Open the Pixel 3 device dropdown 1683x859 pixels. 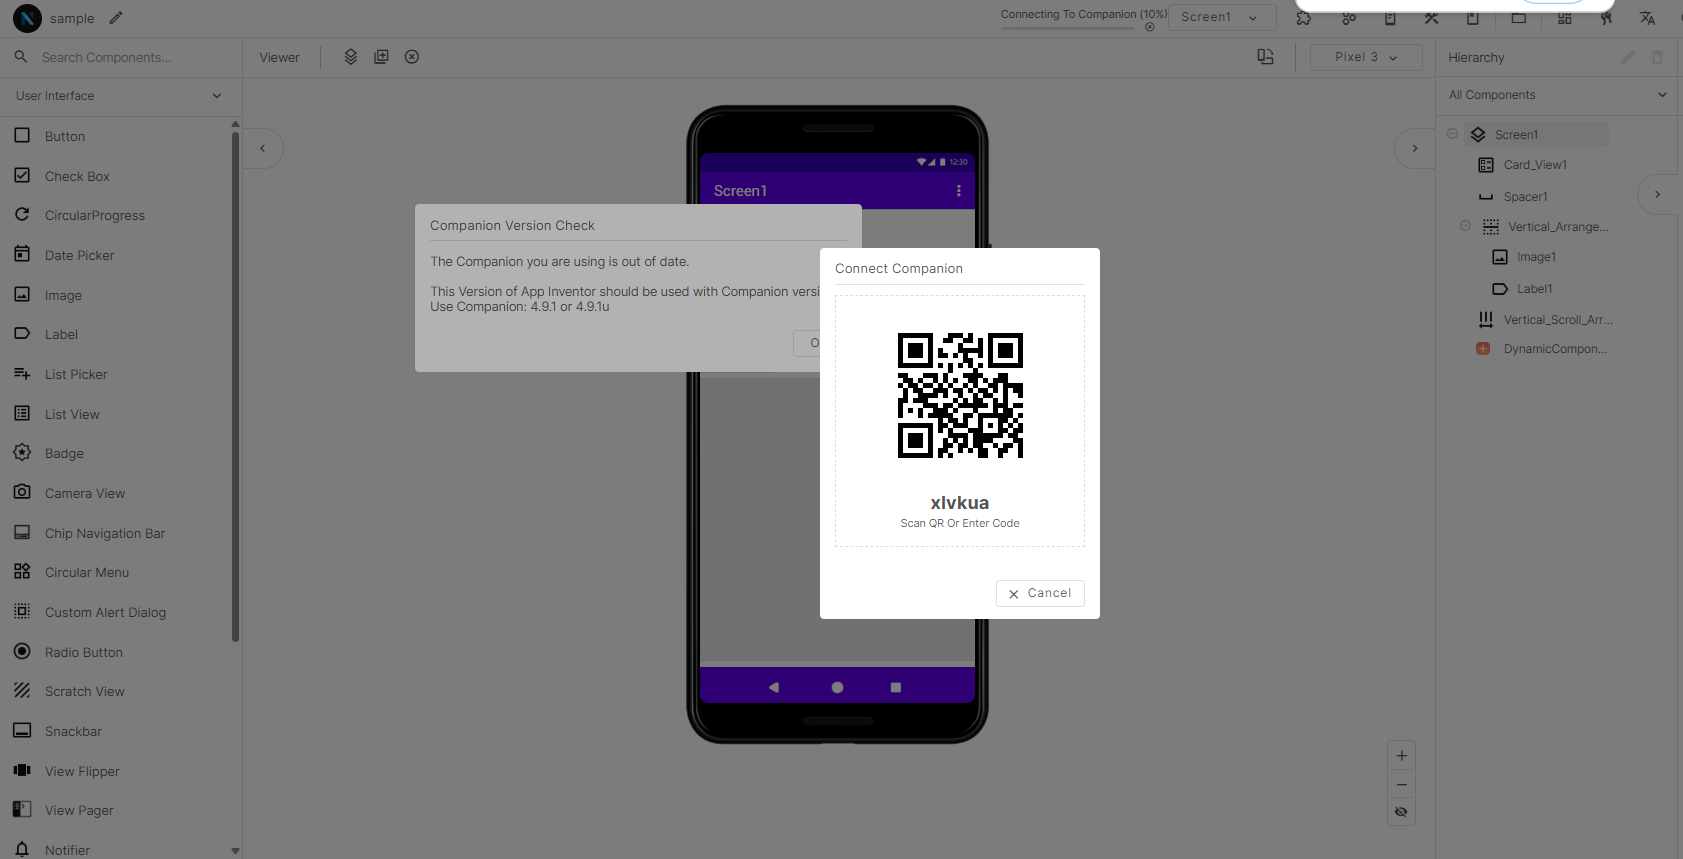click(x=1366, y=57)
